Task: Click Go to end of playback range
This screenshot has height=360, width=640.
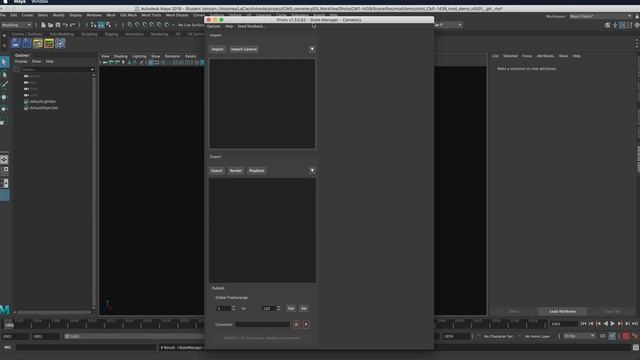Action: point(635,324)
